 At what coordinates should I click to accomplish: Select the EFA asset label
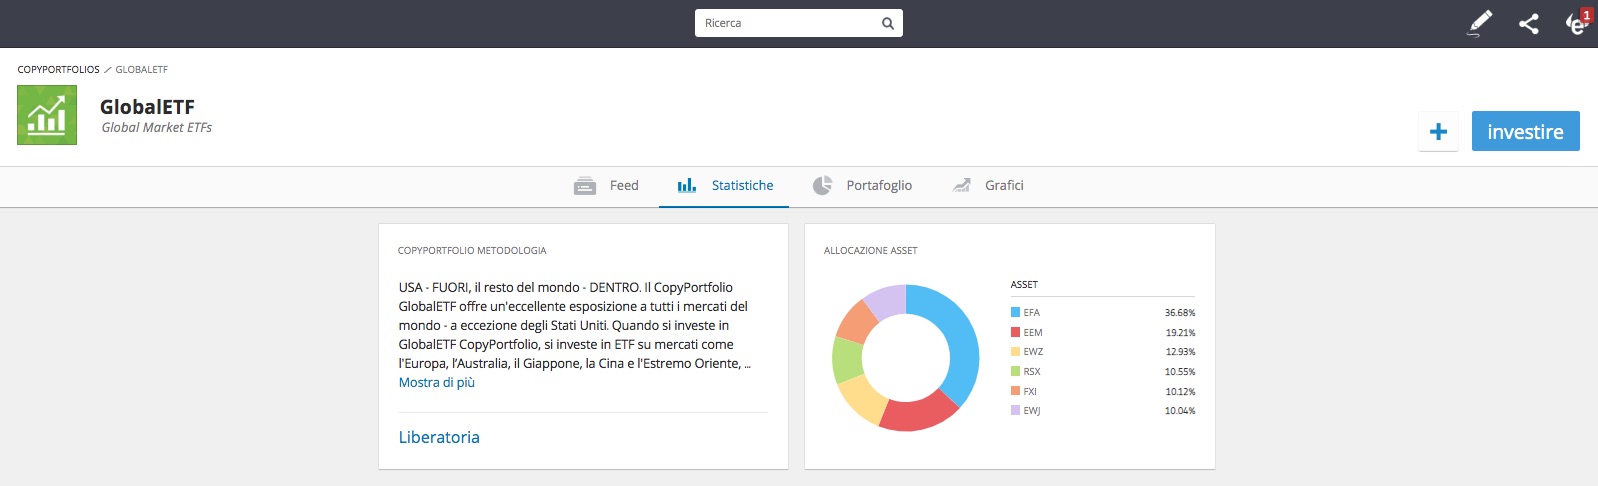point(1031,313)
